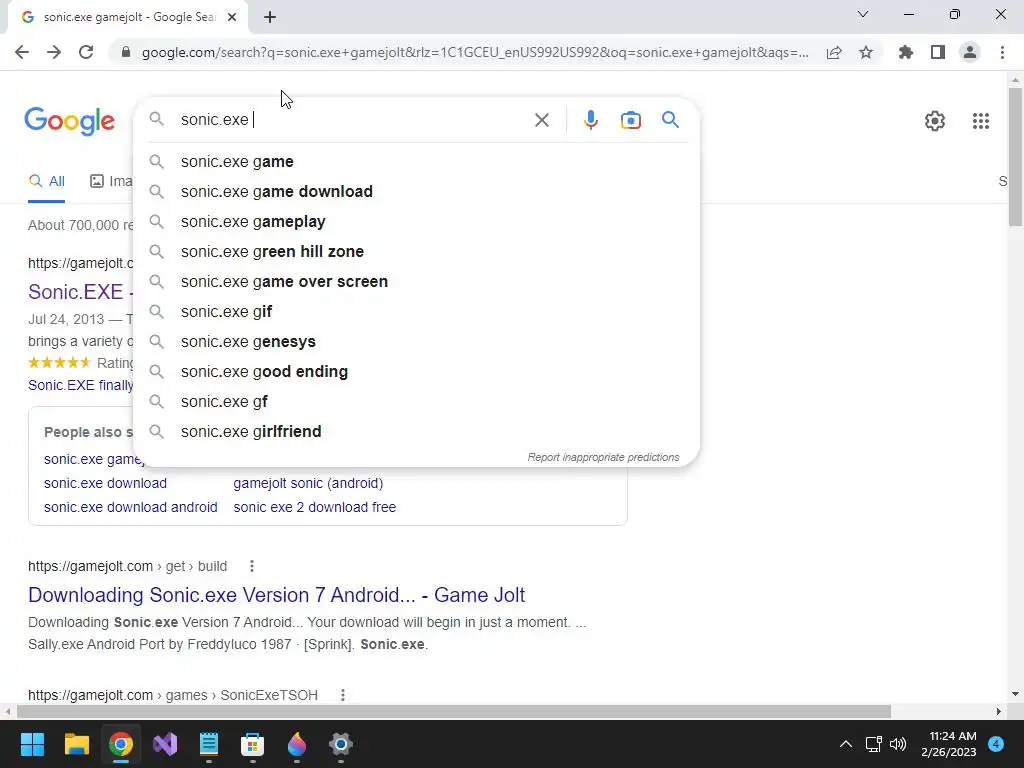1024x768 pixels.
Task: Bookmark this tab with the star
Action: [x=866, y=52]
